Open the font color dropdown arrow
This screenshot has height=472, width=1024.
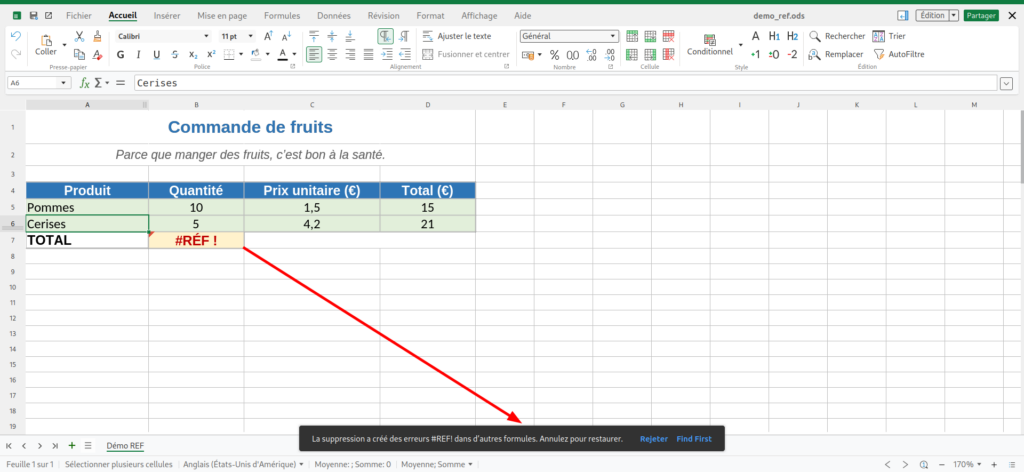point(295,55)
